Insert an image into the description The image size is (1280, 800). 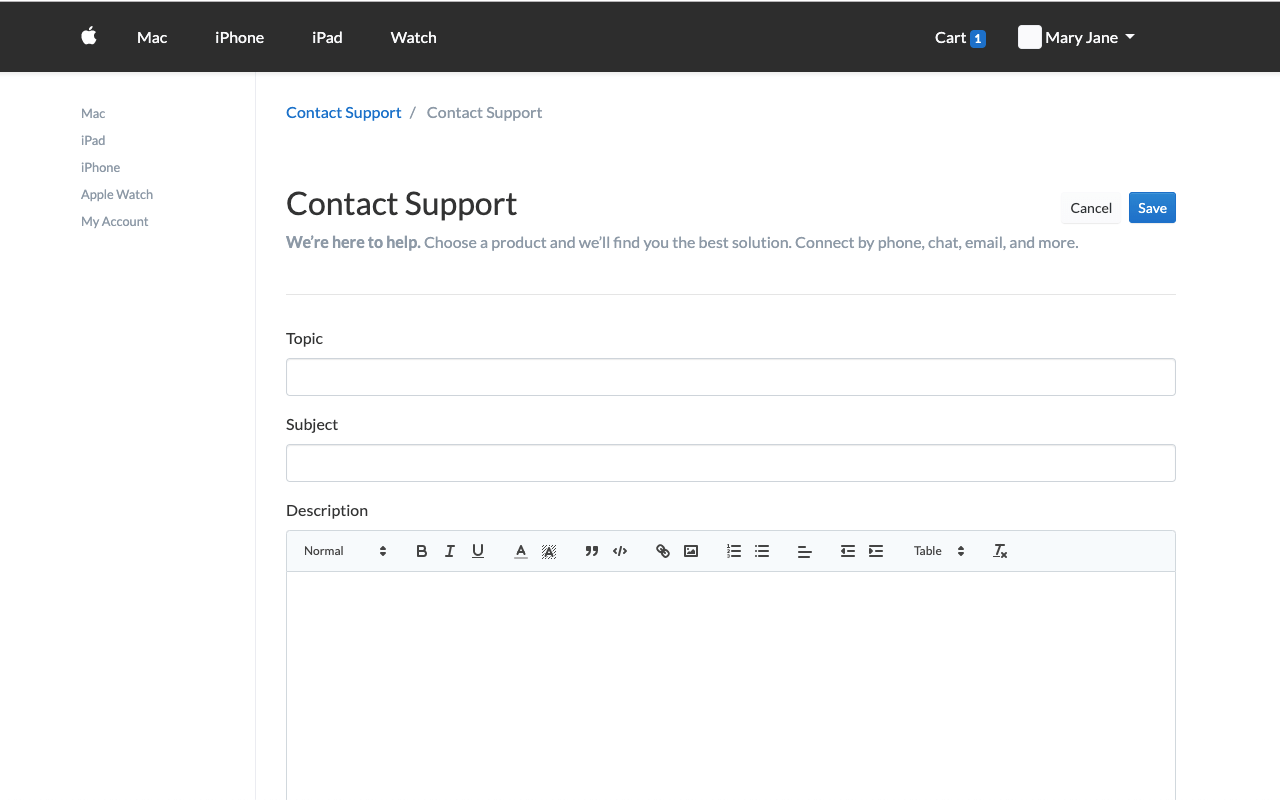pos(691,551)
